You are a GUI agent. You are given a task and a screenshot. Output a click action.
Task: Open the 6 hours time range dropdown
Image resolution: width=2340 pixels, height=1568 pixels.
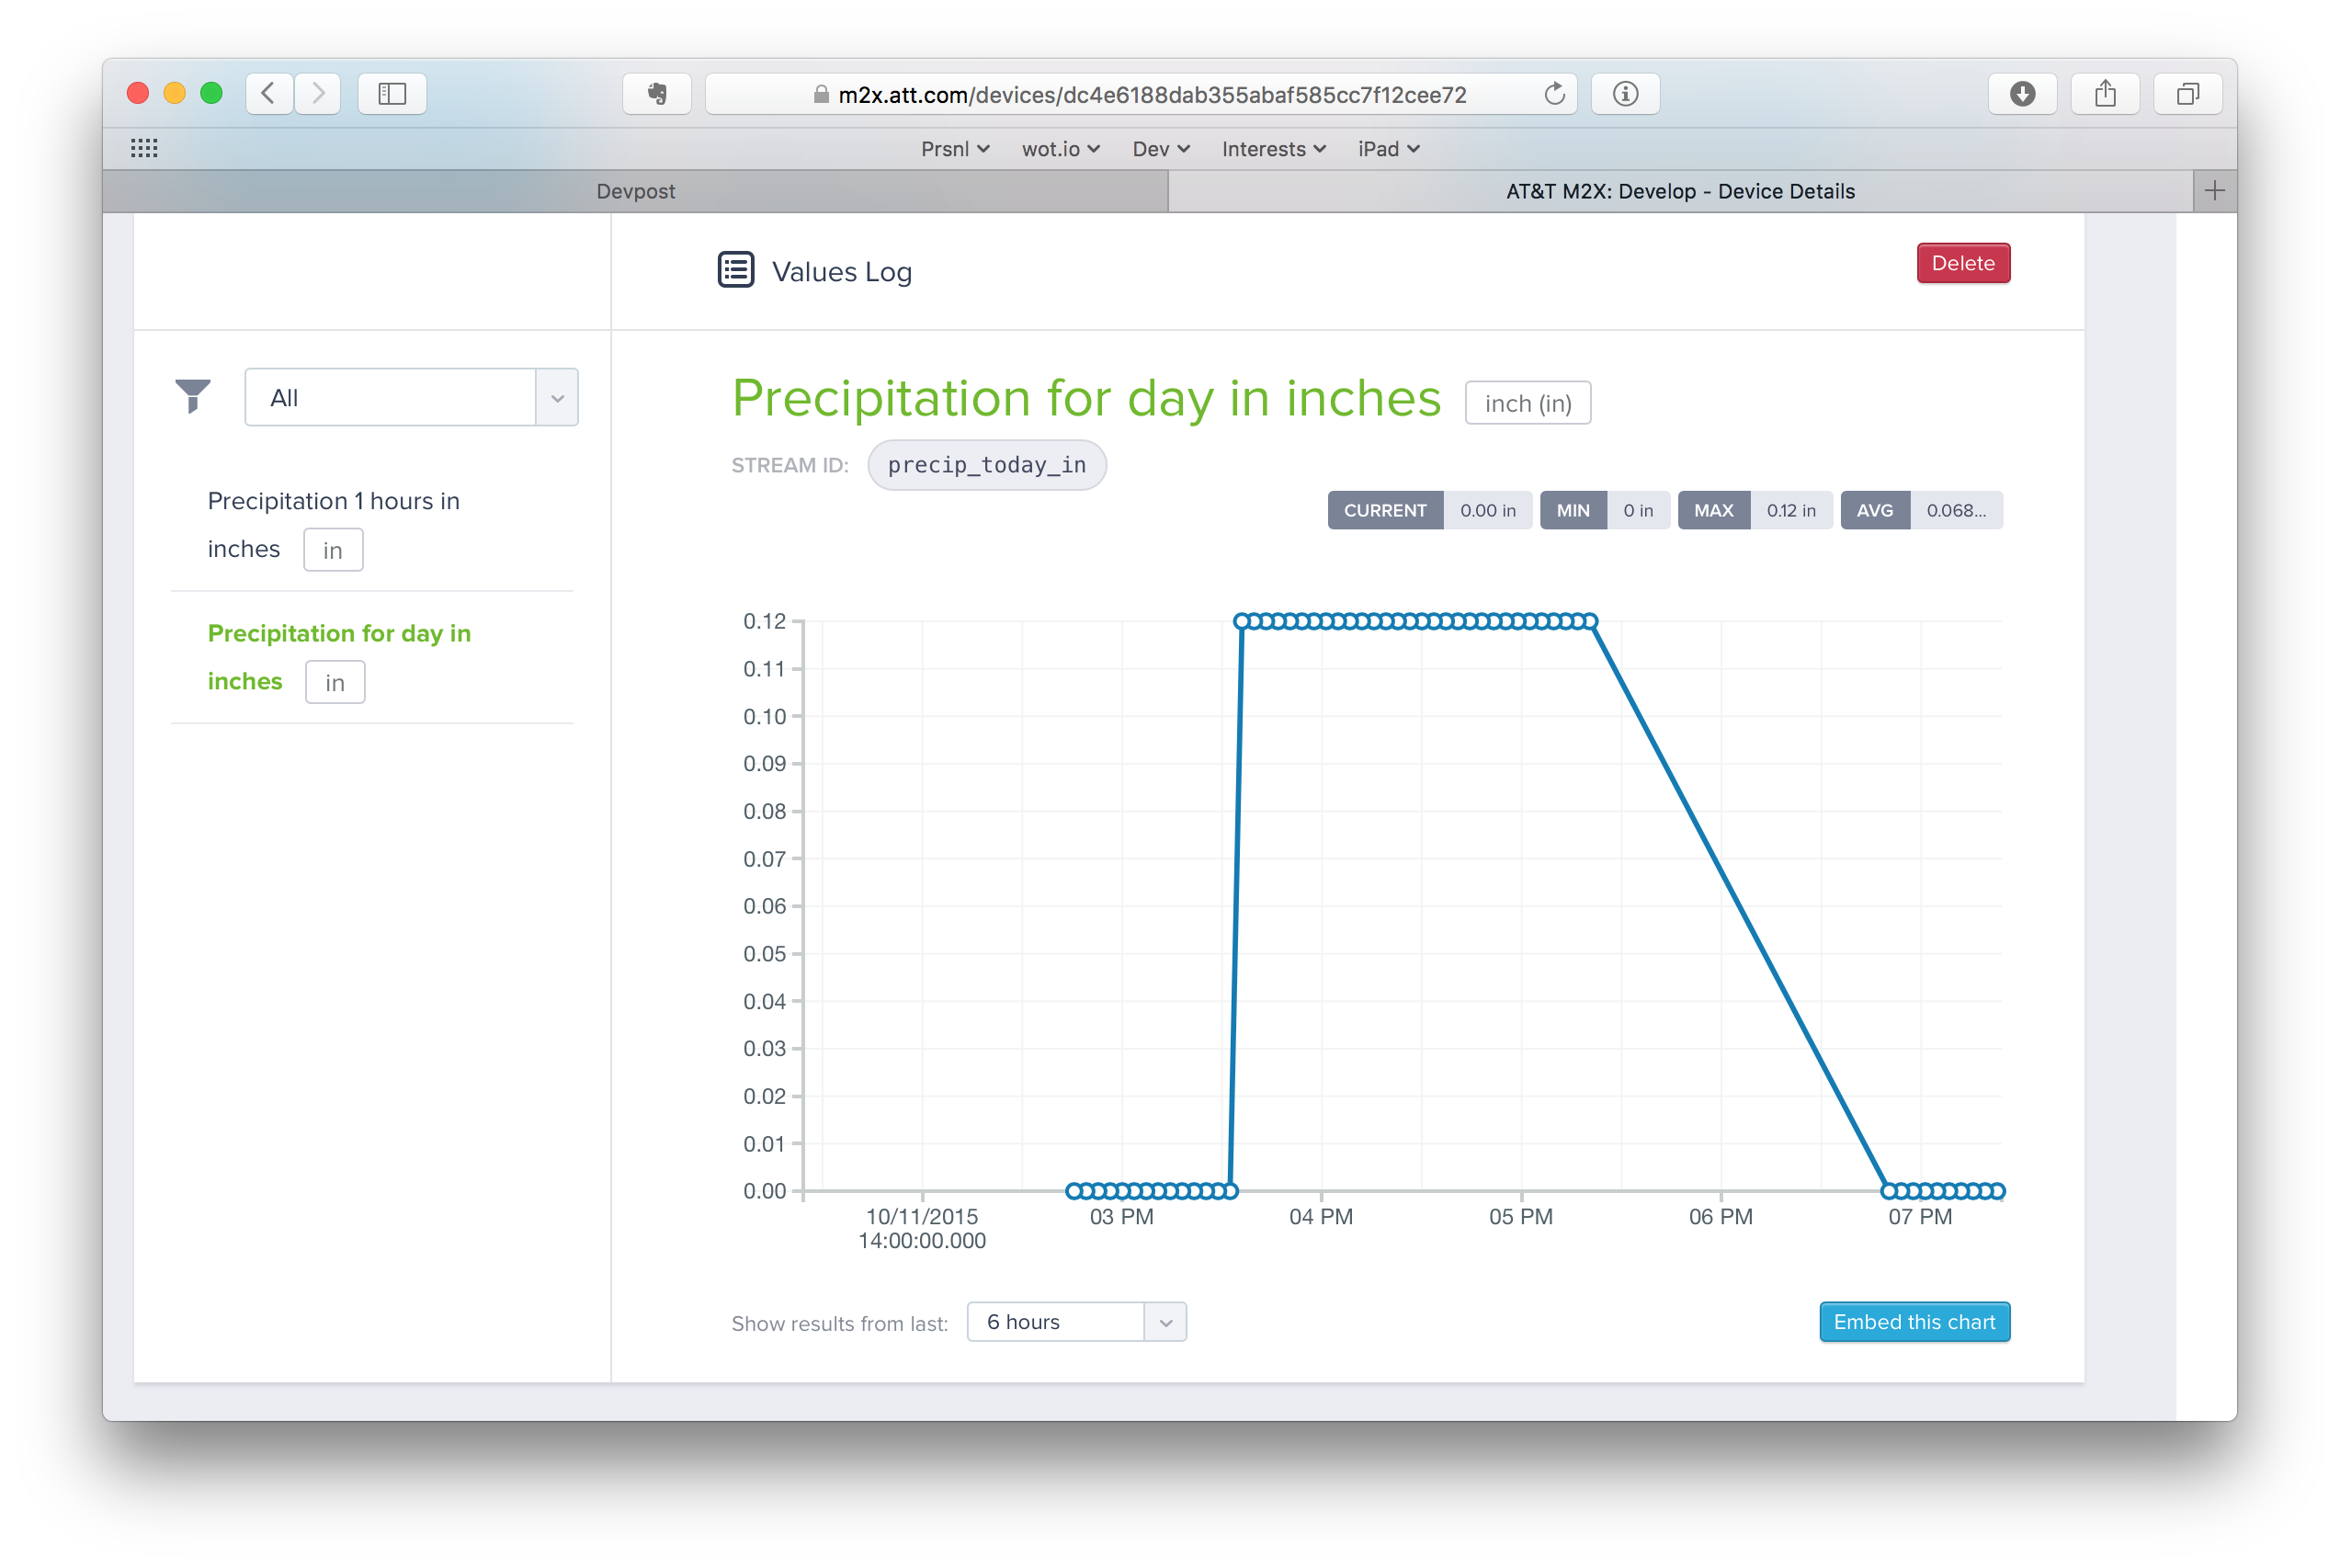(1076, 1322)
